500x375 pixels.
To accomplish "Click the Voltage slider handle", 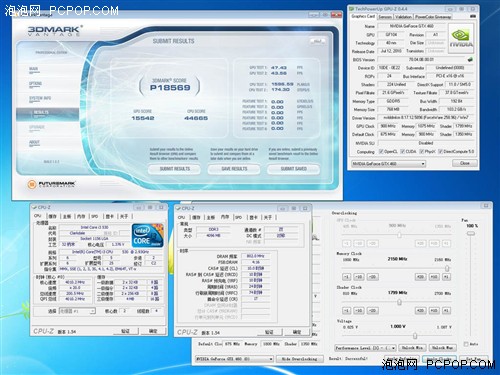I will click(x=415, y=336).
